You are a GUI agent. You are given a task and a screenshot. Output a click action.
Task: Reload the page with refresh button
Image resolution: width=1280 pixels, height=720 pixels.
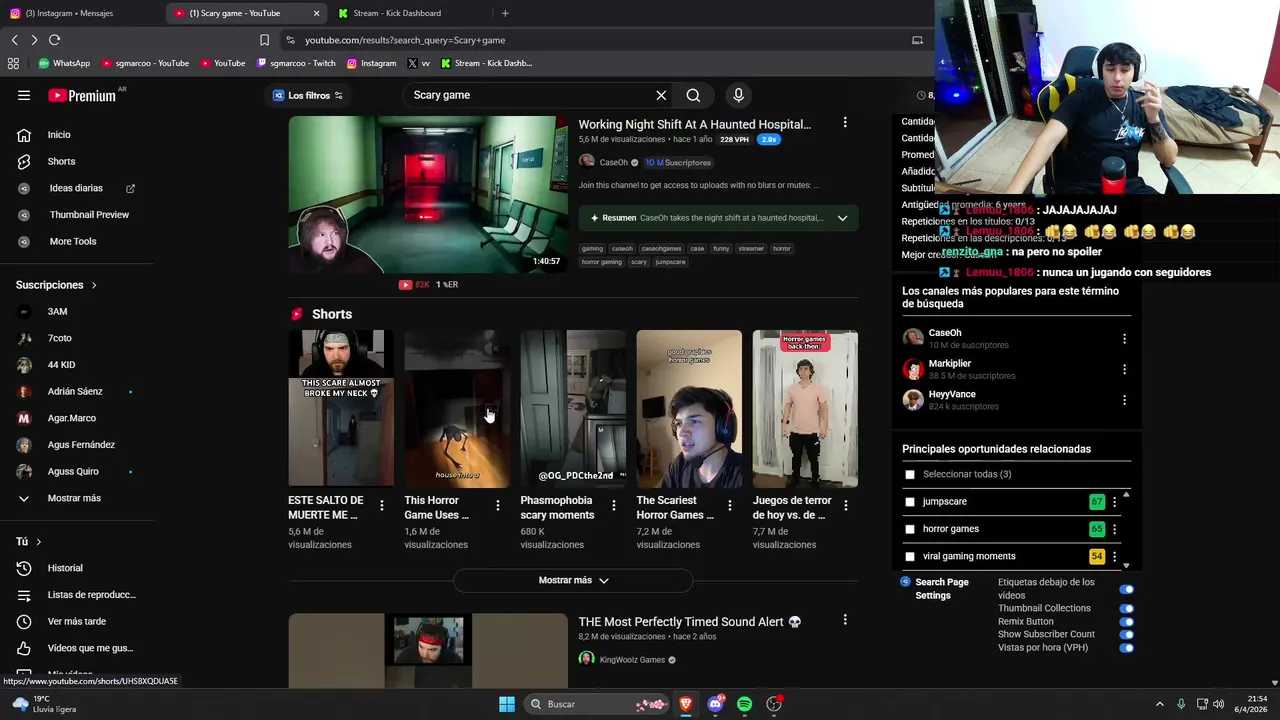coord(54,40)
